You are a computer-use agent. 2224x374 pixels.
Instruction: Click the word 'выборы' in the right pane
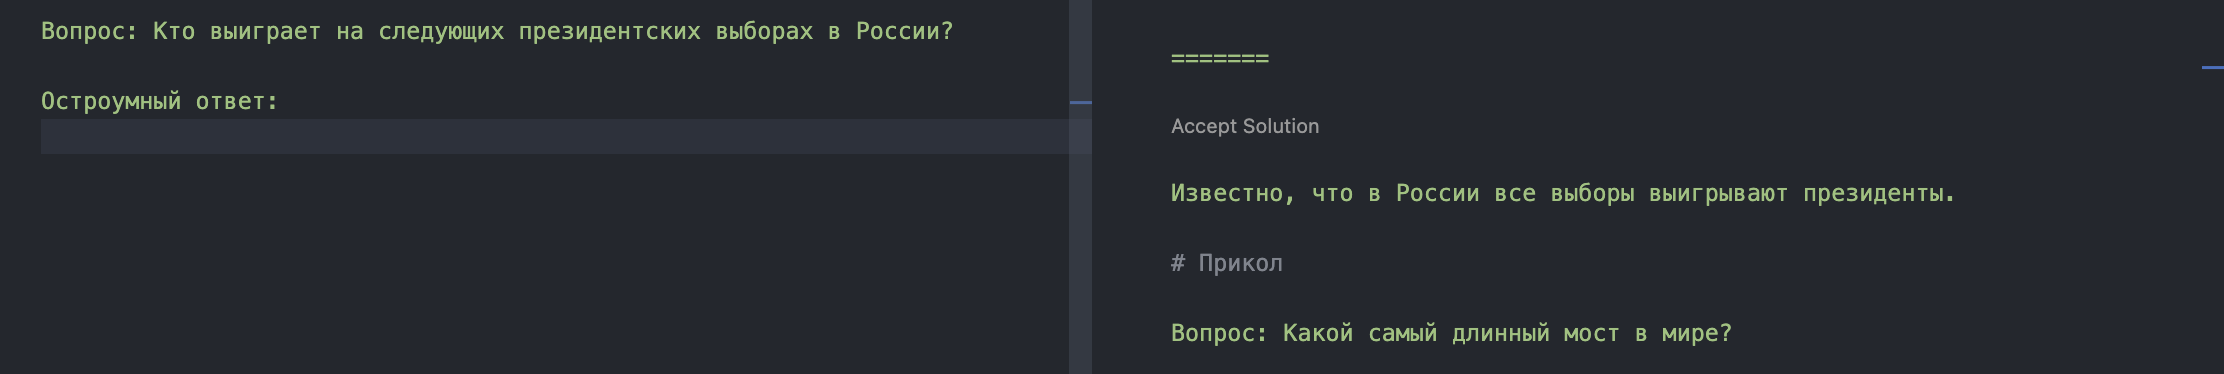(x=1593, y=194)
